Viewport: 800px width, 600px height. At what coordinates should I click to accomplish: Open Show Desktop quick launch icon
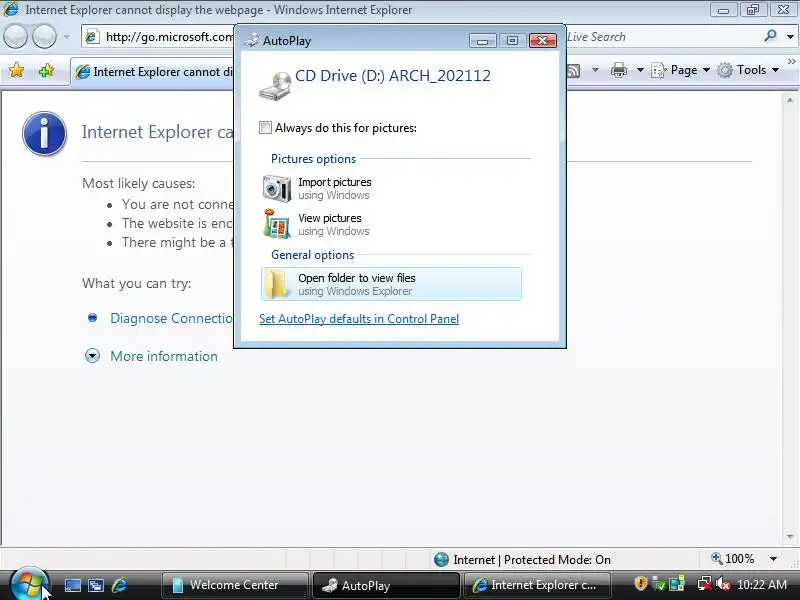(72, 585)
